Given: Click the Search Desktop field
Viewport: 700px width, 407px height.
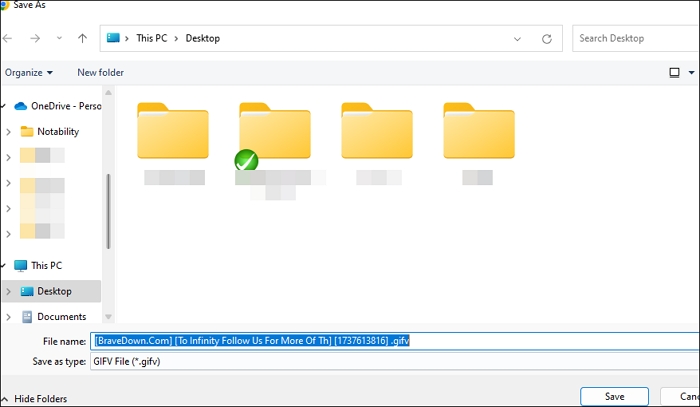Looking at the screenshot, I should pyautogui.click(x=635, y=39).
